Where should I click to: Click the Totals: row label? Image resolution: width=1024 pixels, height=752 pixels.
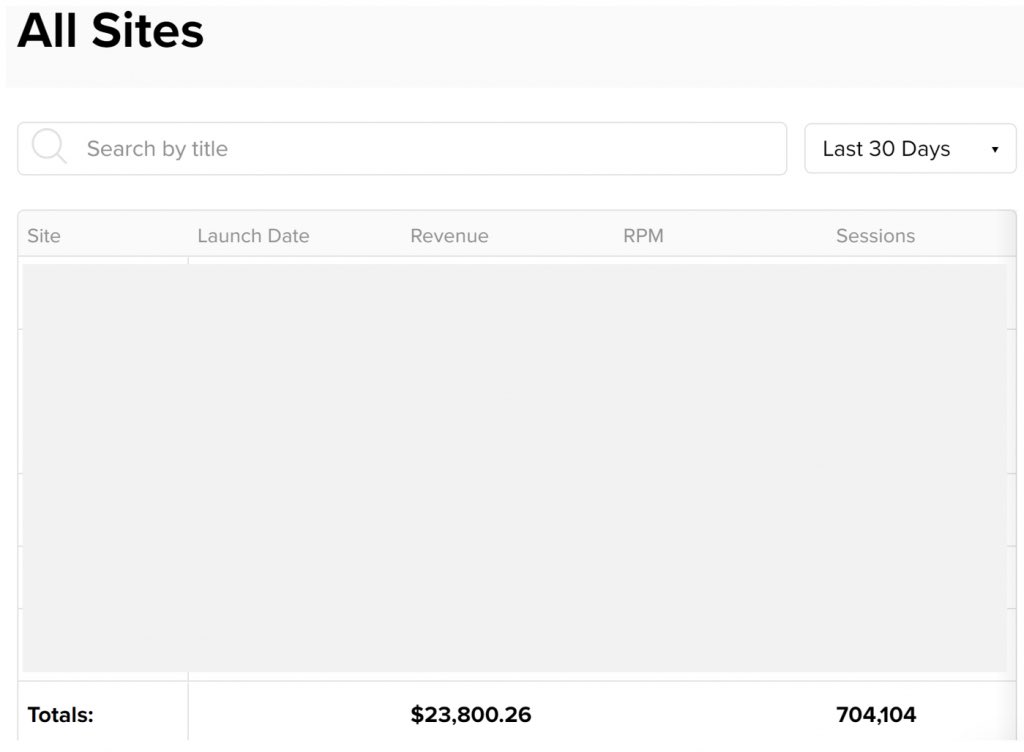pyautogui.click(x=60, y=715)
